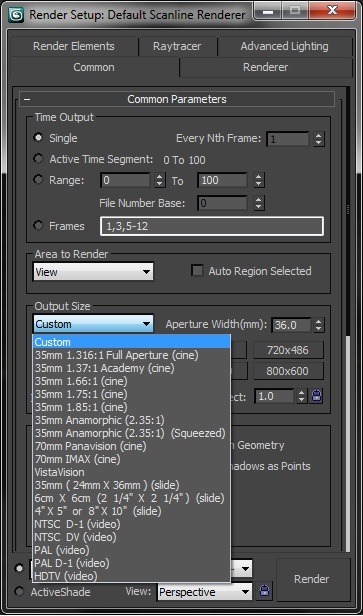Viewport: 363px width, 616px height.
Task: Switch to the Renderer tab
Action: [266, 67]
